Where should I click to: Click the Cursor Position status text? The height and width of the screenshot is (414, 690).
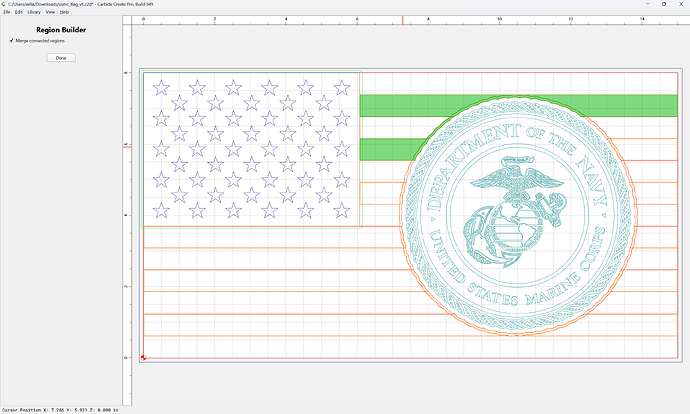60,410
